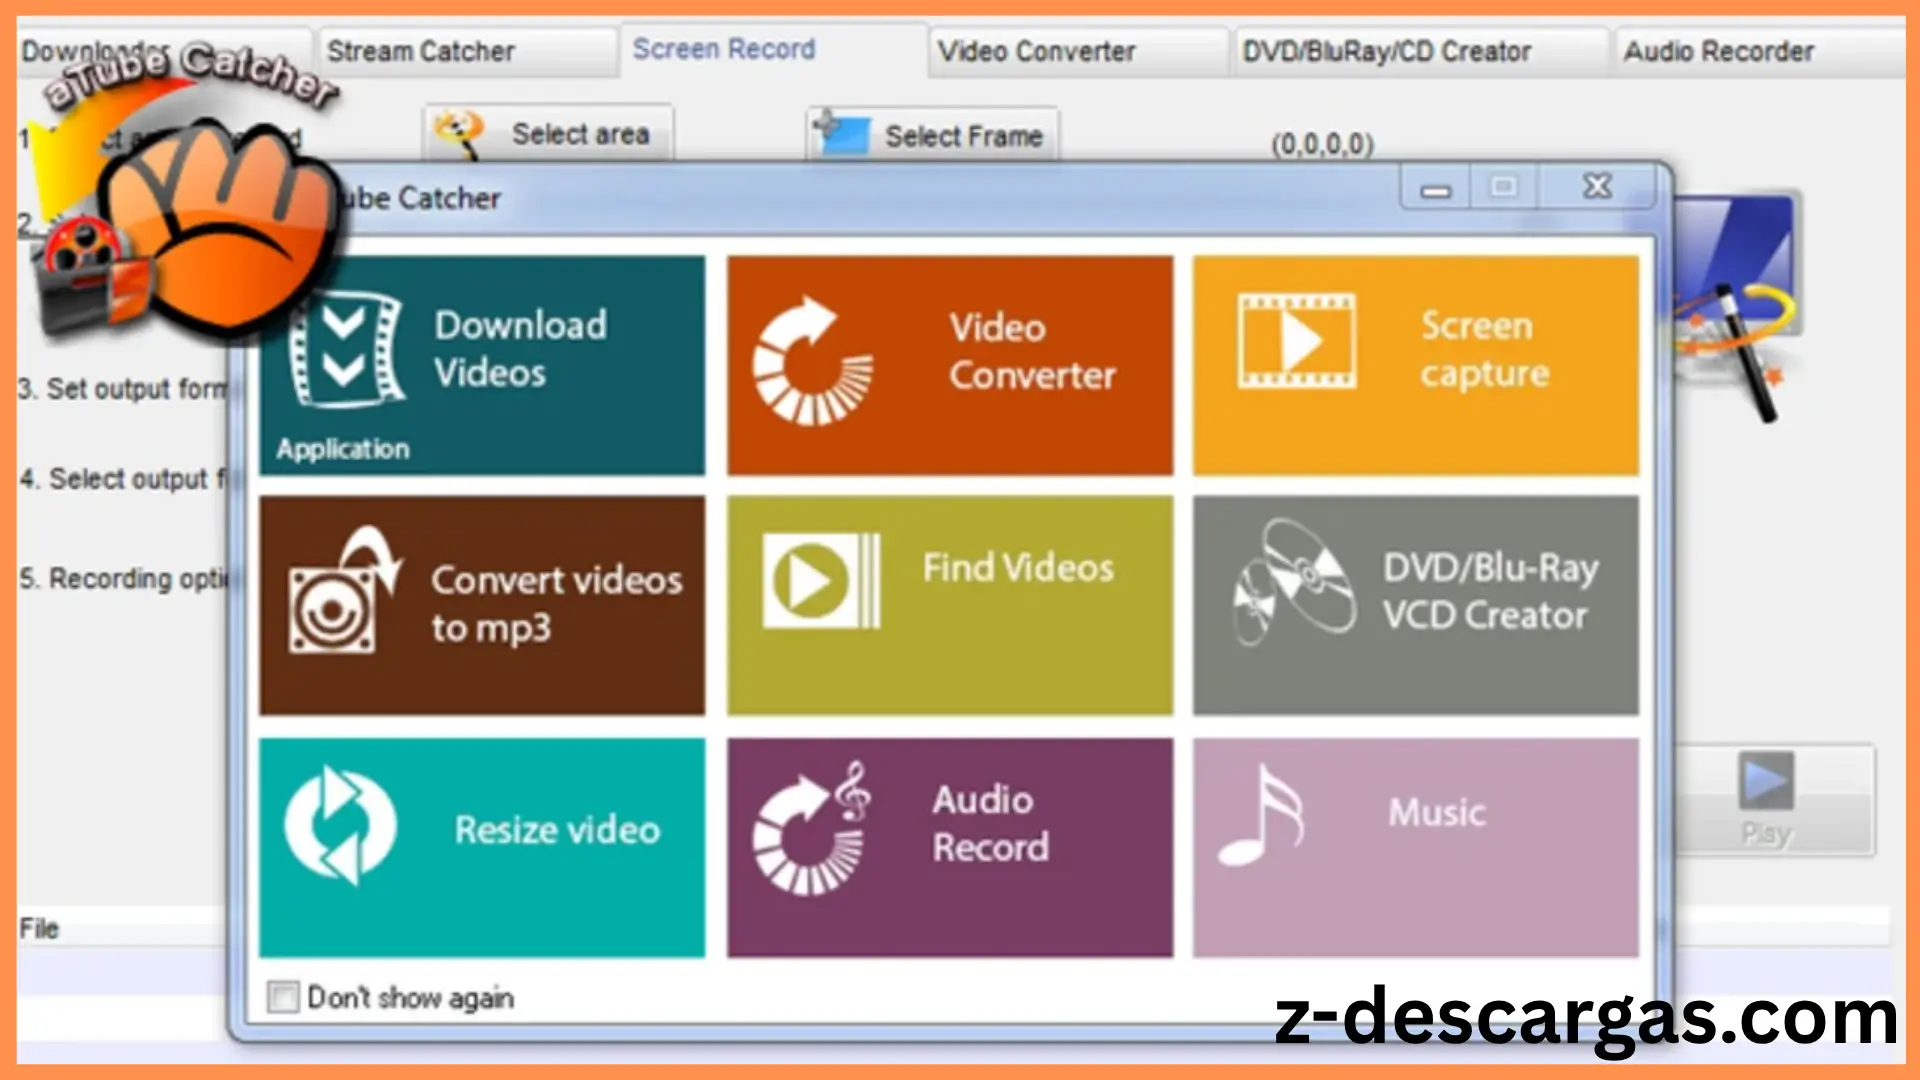1920x1080 pixels.
Task: Open the Download Videos tile icon
Action: (x=346, y=348)
